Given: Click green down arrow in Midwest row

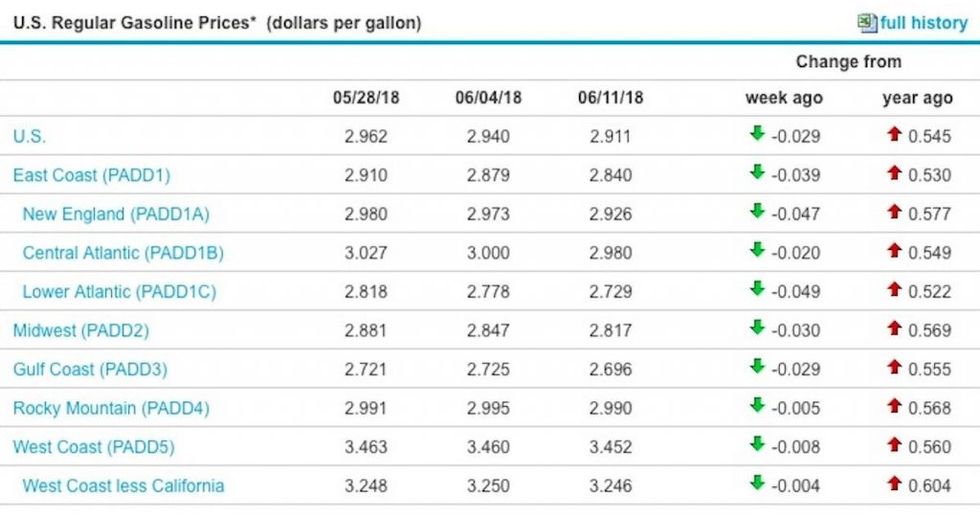Looking at the screenshot, I should (757, 328).
